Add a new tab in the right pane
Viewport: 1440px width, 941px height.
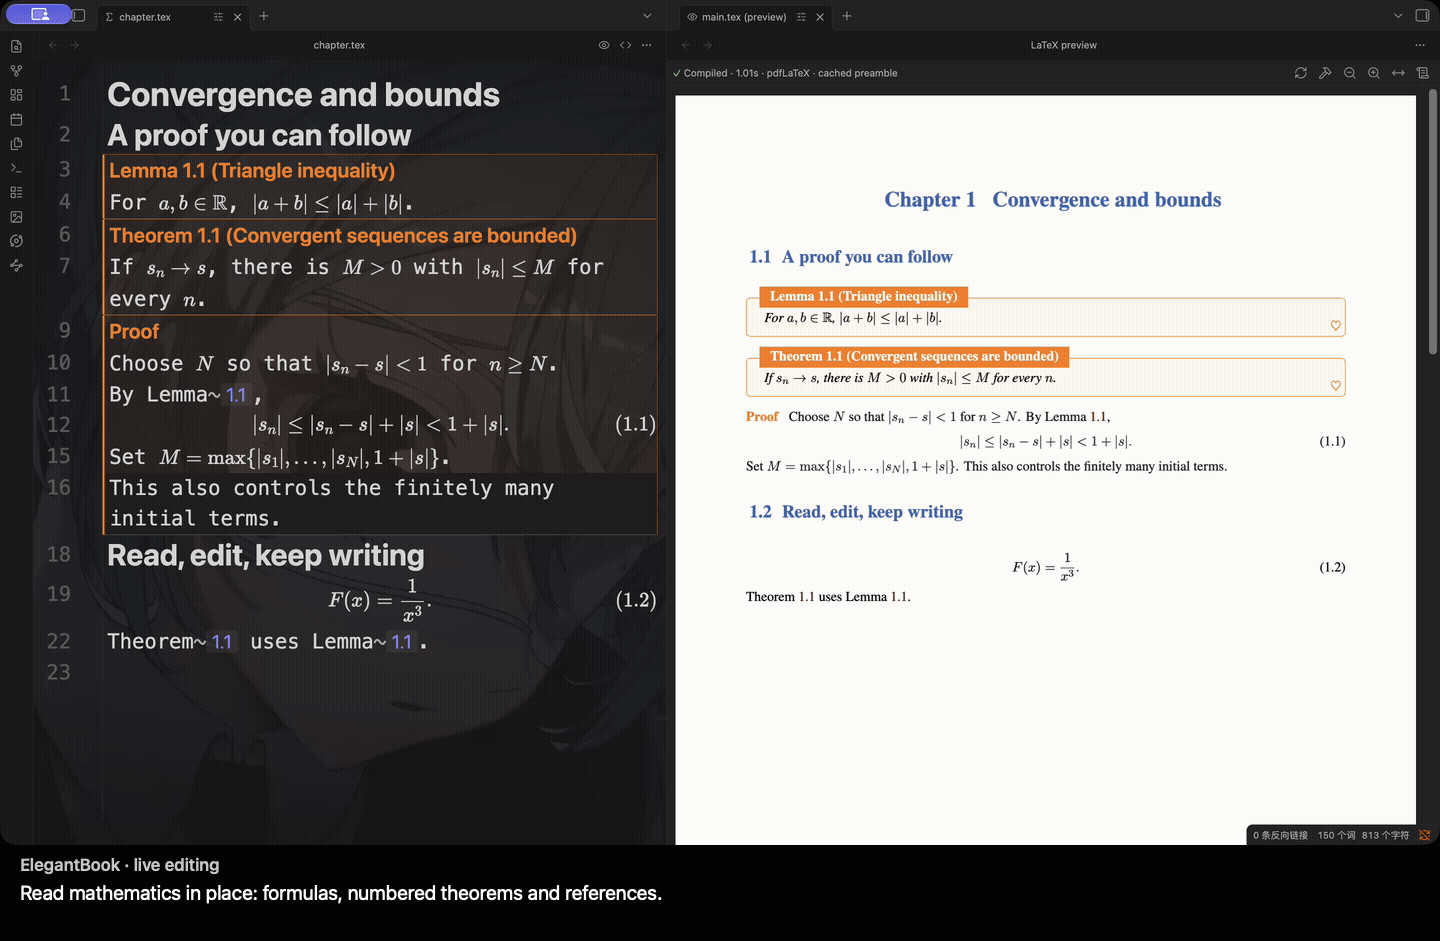pos(847,16)
